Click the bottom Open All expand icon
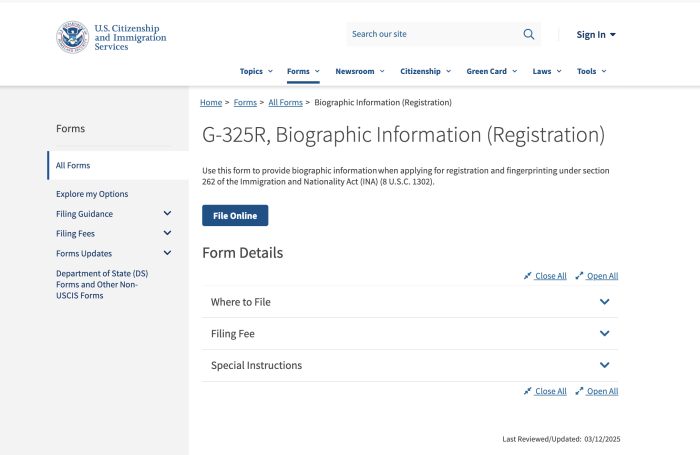This screenshot has width=700, height=455. (x=579, y=391)
